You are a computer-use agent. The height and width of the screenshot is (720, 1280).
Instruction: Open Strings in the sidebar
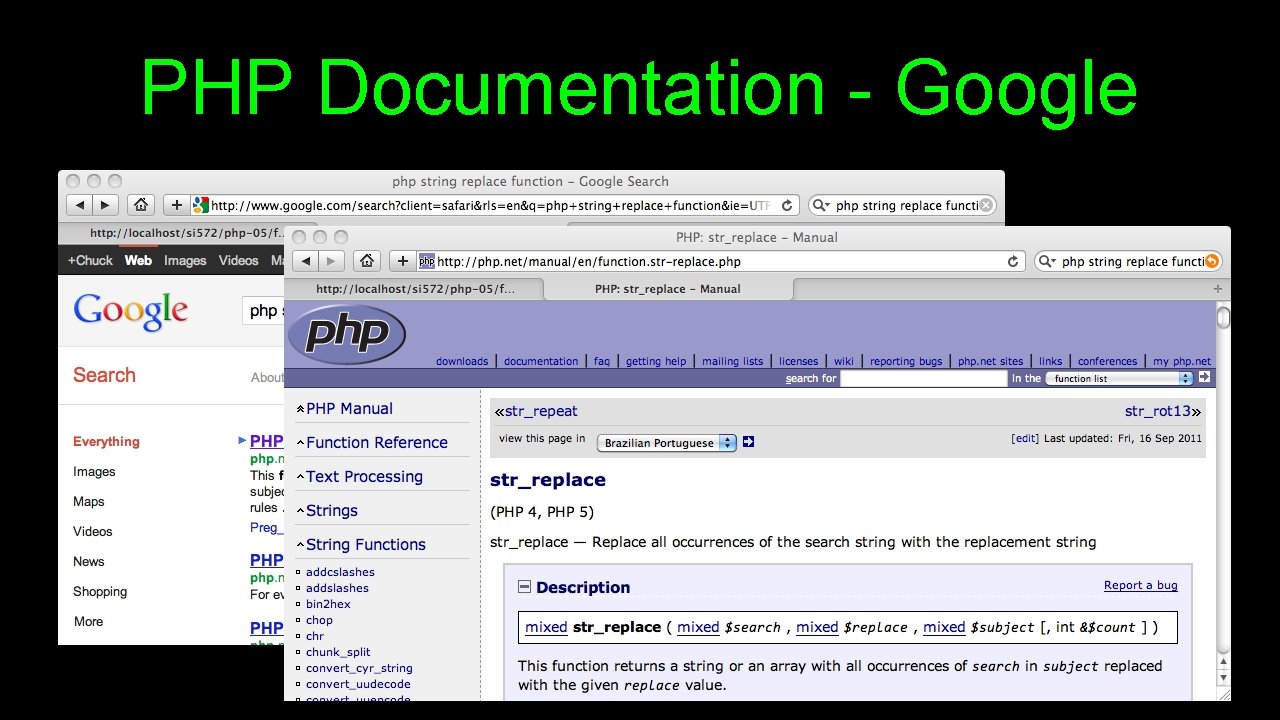332,510
